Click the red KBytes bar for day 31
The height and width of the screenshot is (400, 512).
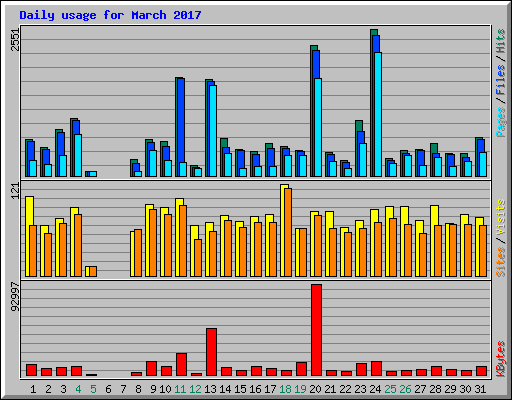481,371
